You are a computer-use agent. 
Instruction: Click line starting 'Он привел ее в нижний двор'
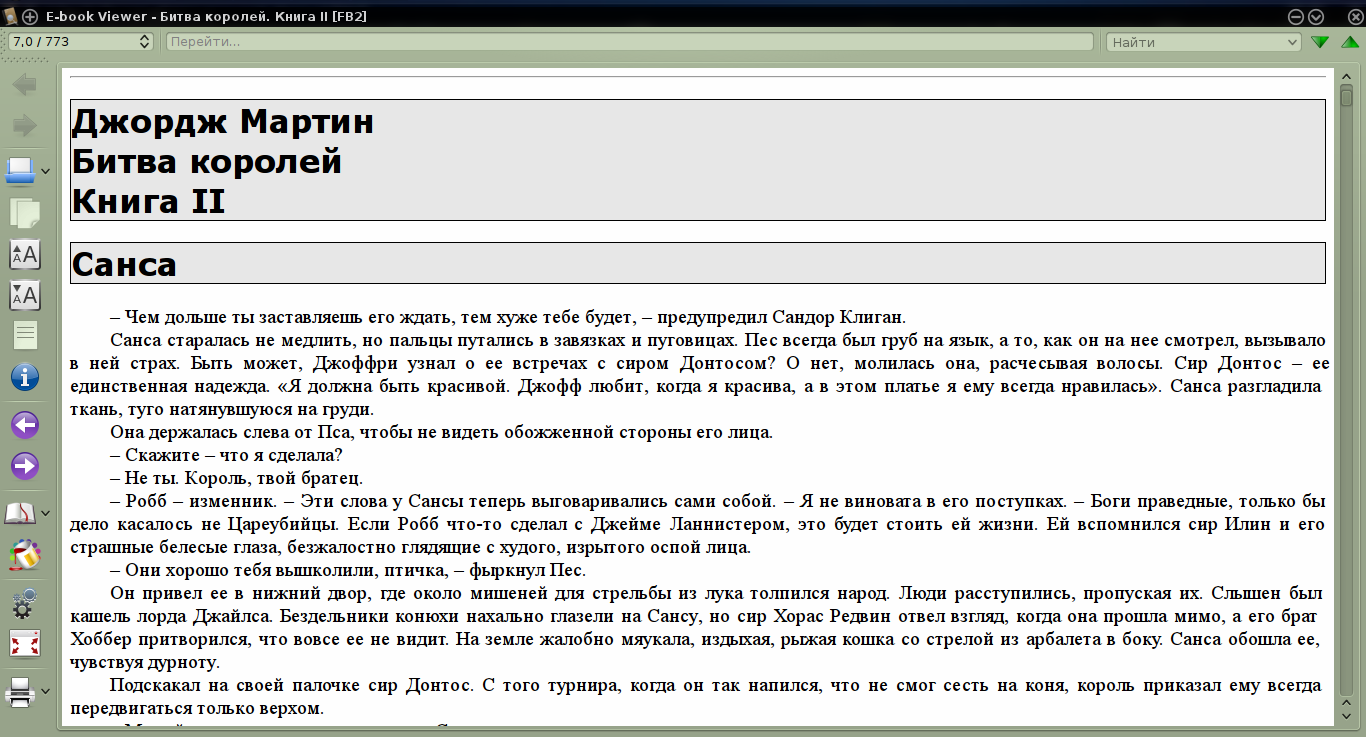[x=717, y=593]
